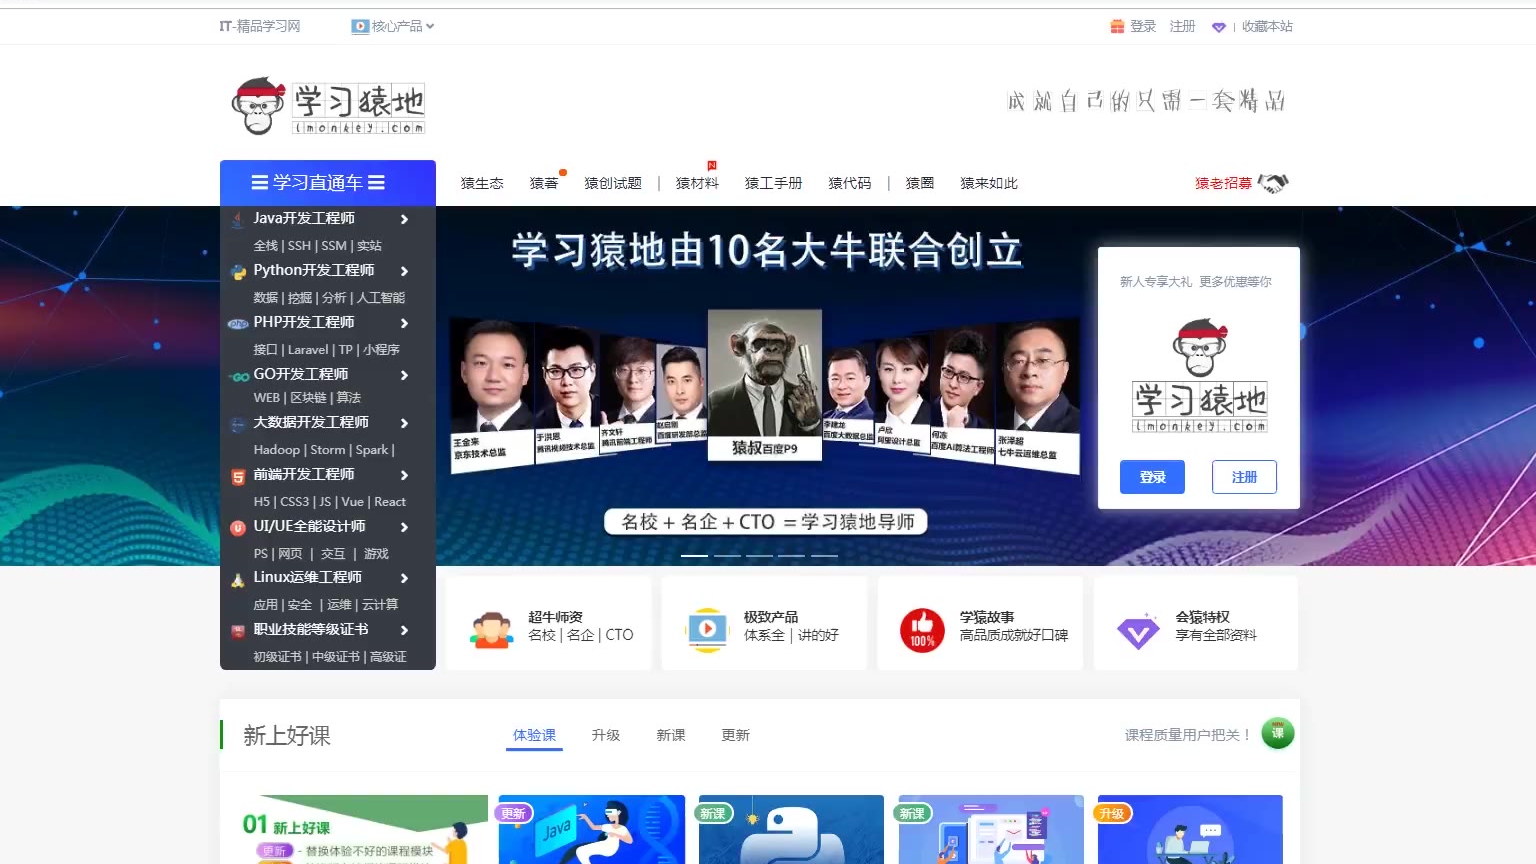Click the right hamburger icon on 学习直通车

[376, 183]
